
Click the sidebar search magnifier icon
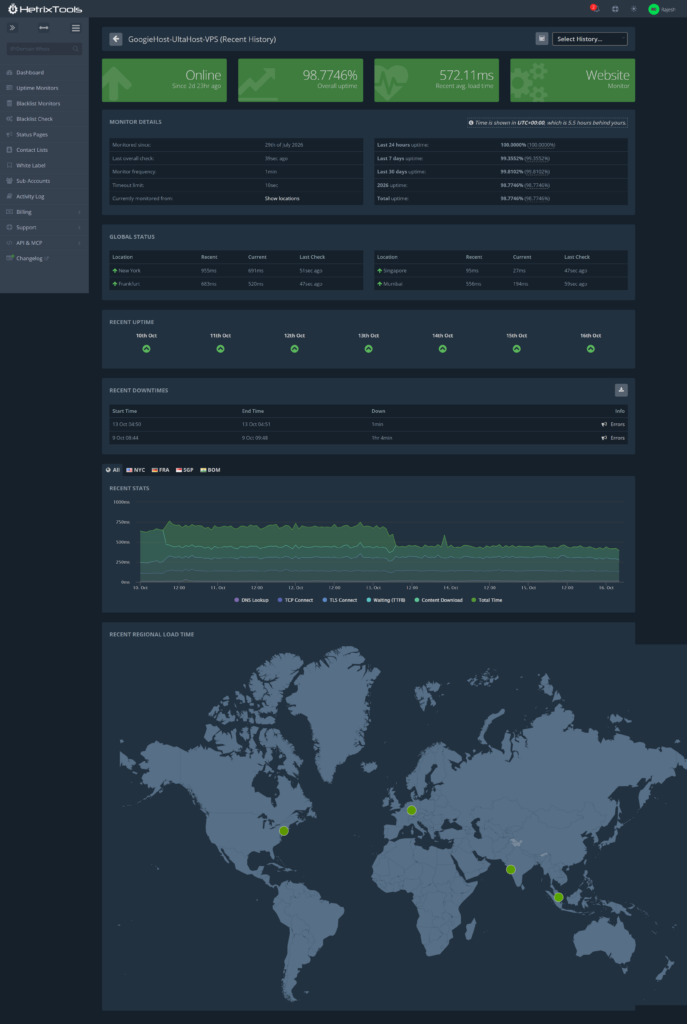click(76, 49)
